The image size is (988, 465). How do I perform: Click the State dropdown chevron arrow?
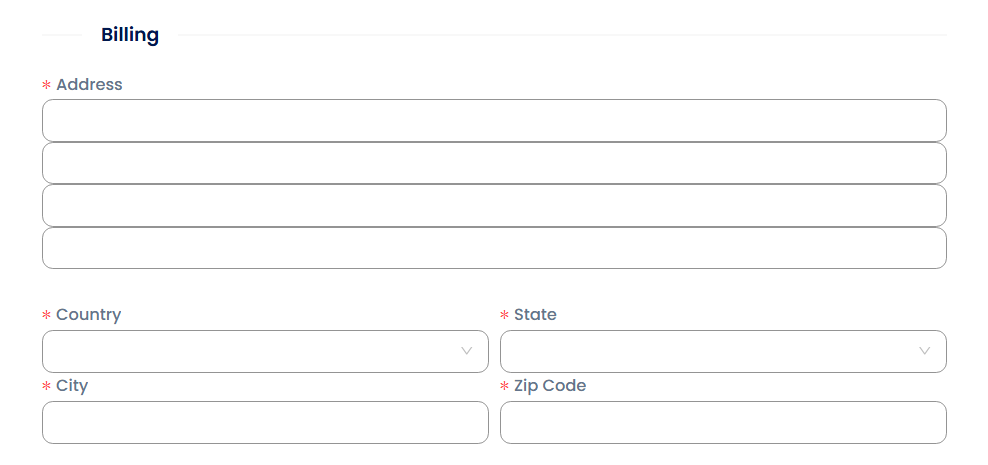pyautogui.click(x=924, y=351)
